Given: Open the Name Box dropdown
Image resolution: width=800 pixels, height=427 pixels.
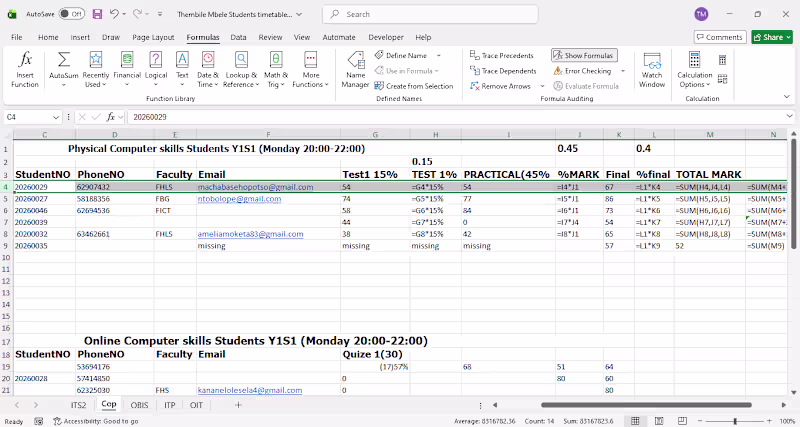Looking at the screenshot, I should 56,117.
